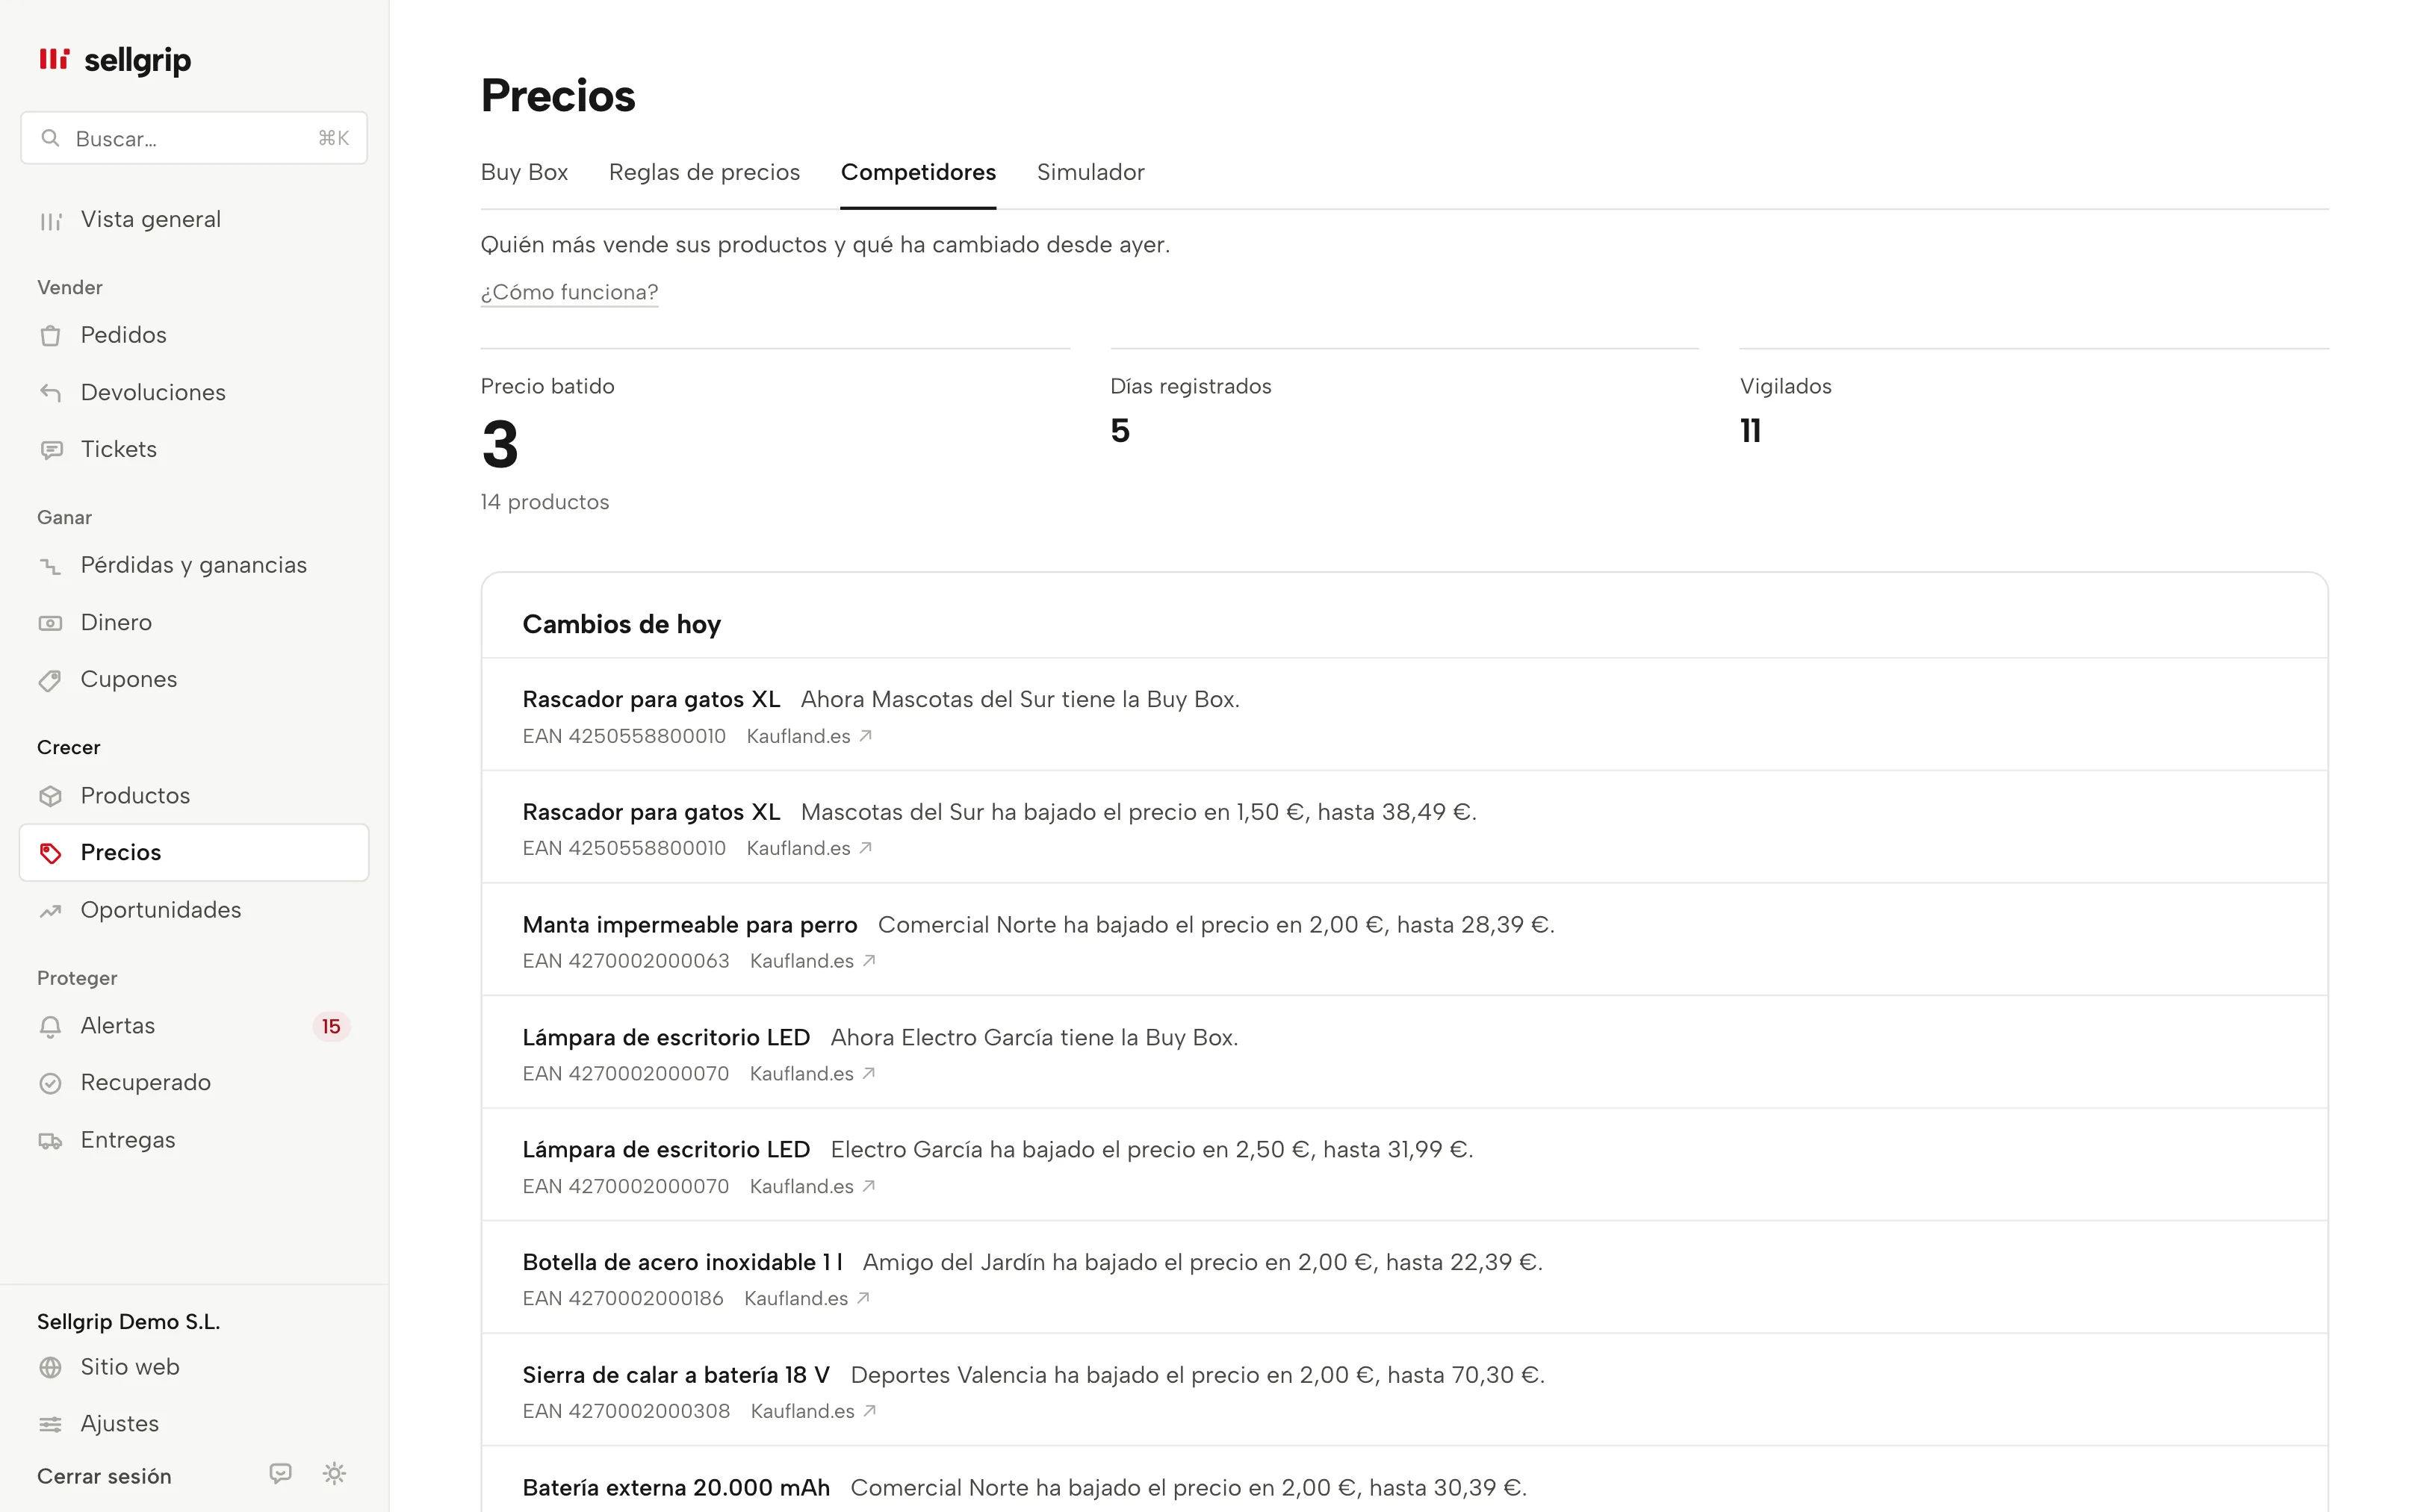The image size is (2420, 1512).
Task: Click the ¿Cómo funciona? link
Action: point(569,292)
